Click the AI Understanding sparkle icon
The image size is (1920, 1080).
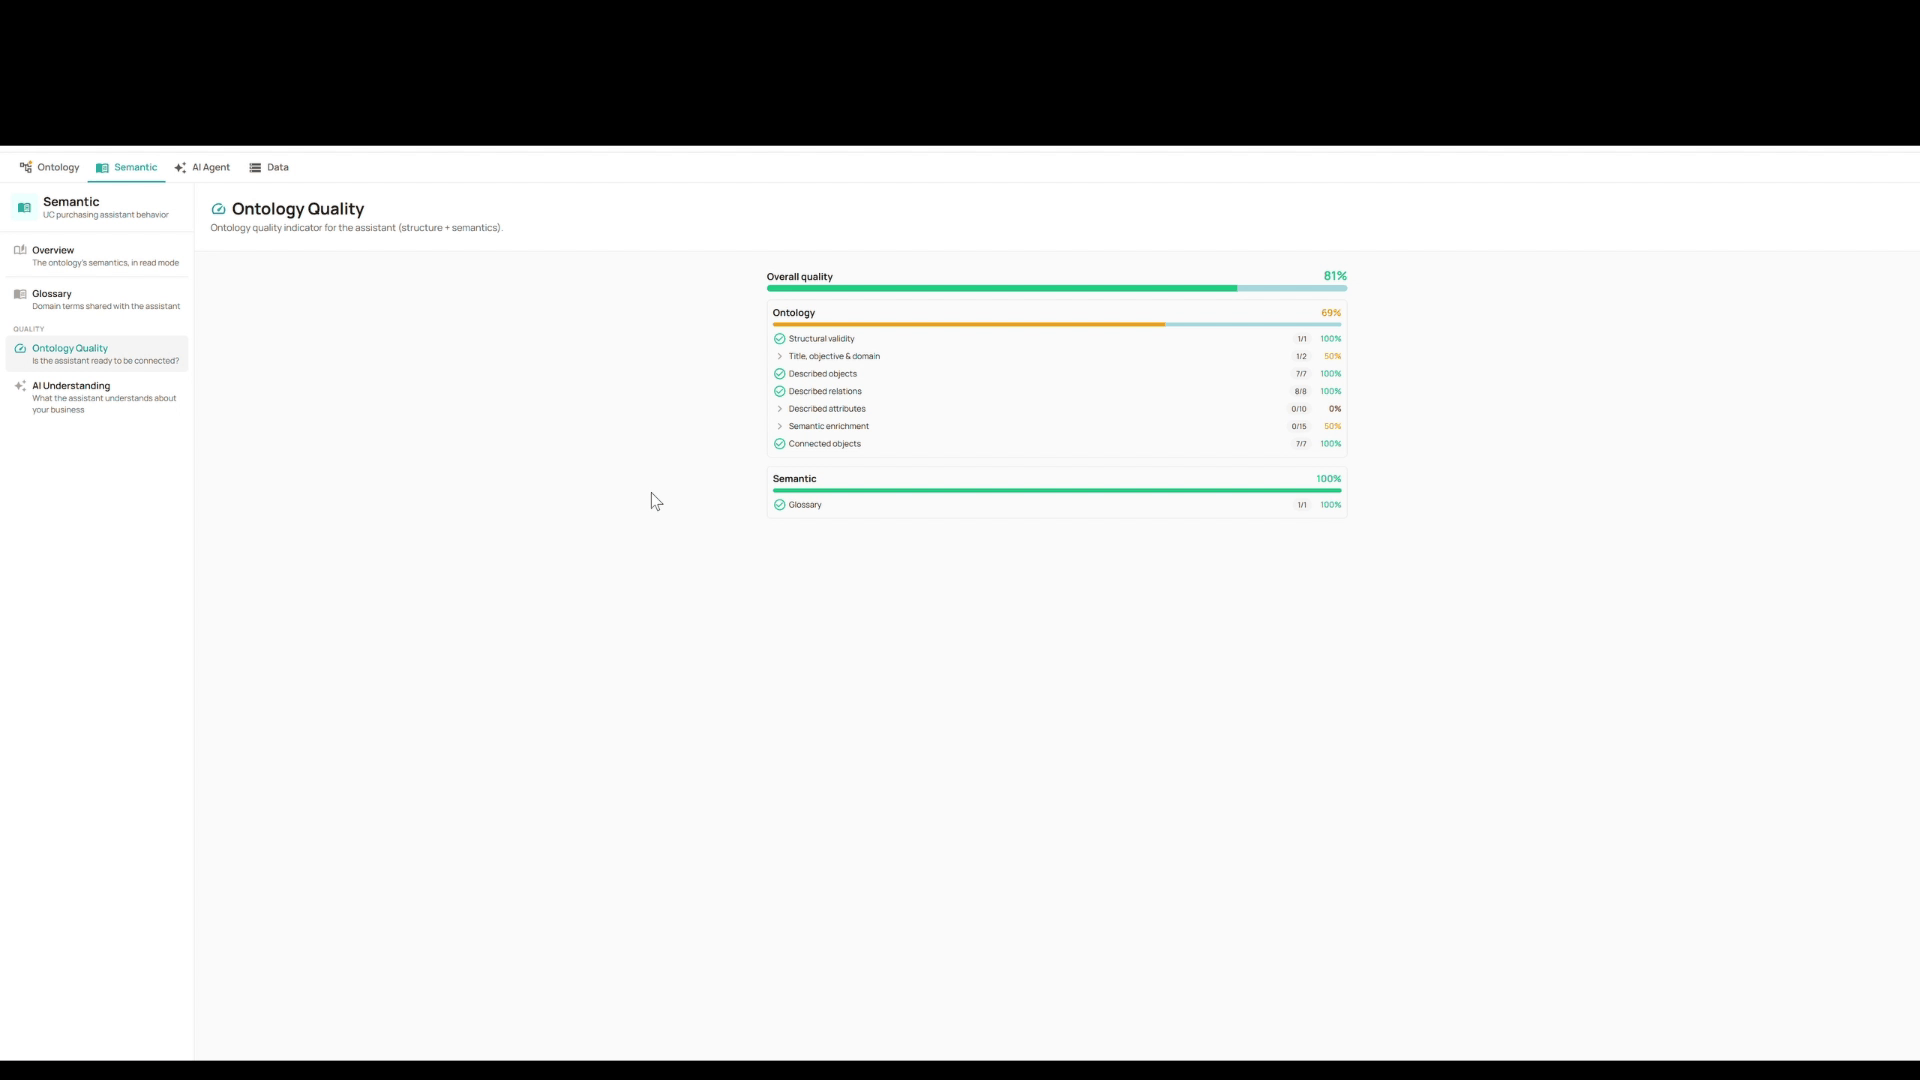(x=20, y=386)
